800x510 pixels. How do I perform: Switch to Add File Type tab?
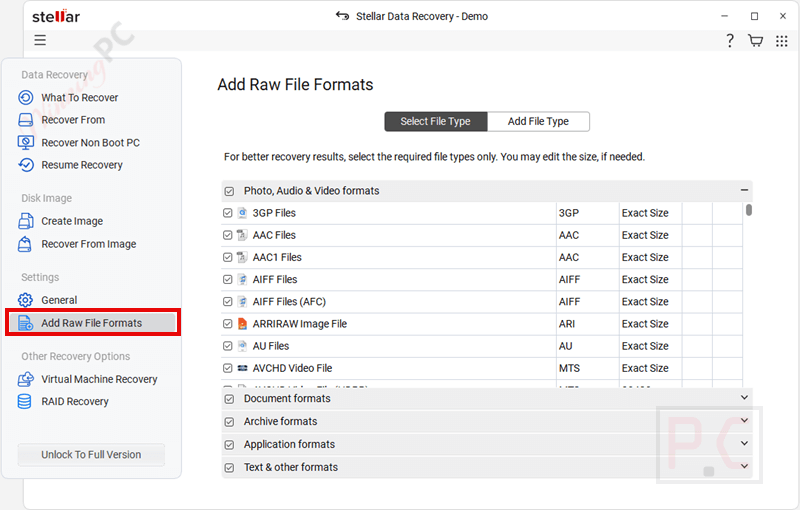pos(538,121)
